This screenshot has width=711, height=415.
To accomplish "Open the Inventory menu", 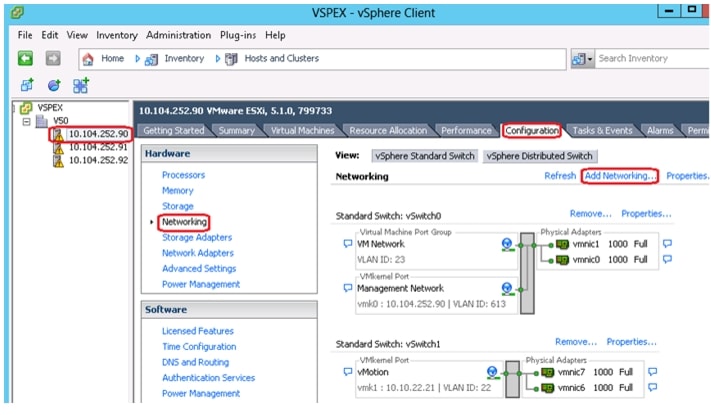I will click(117, 35).
